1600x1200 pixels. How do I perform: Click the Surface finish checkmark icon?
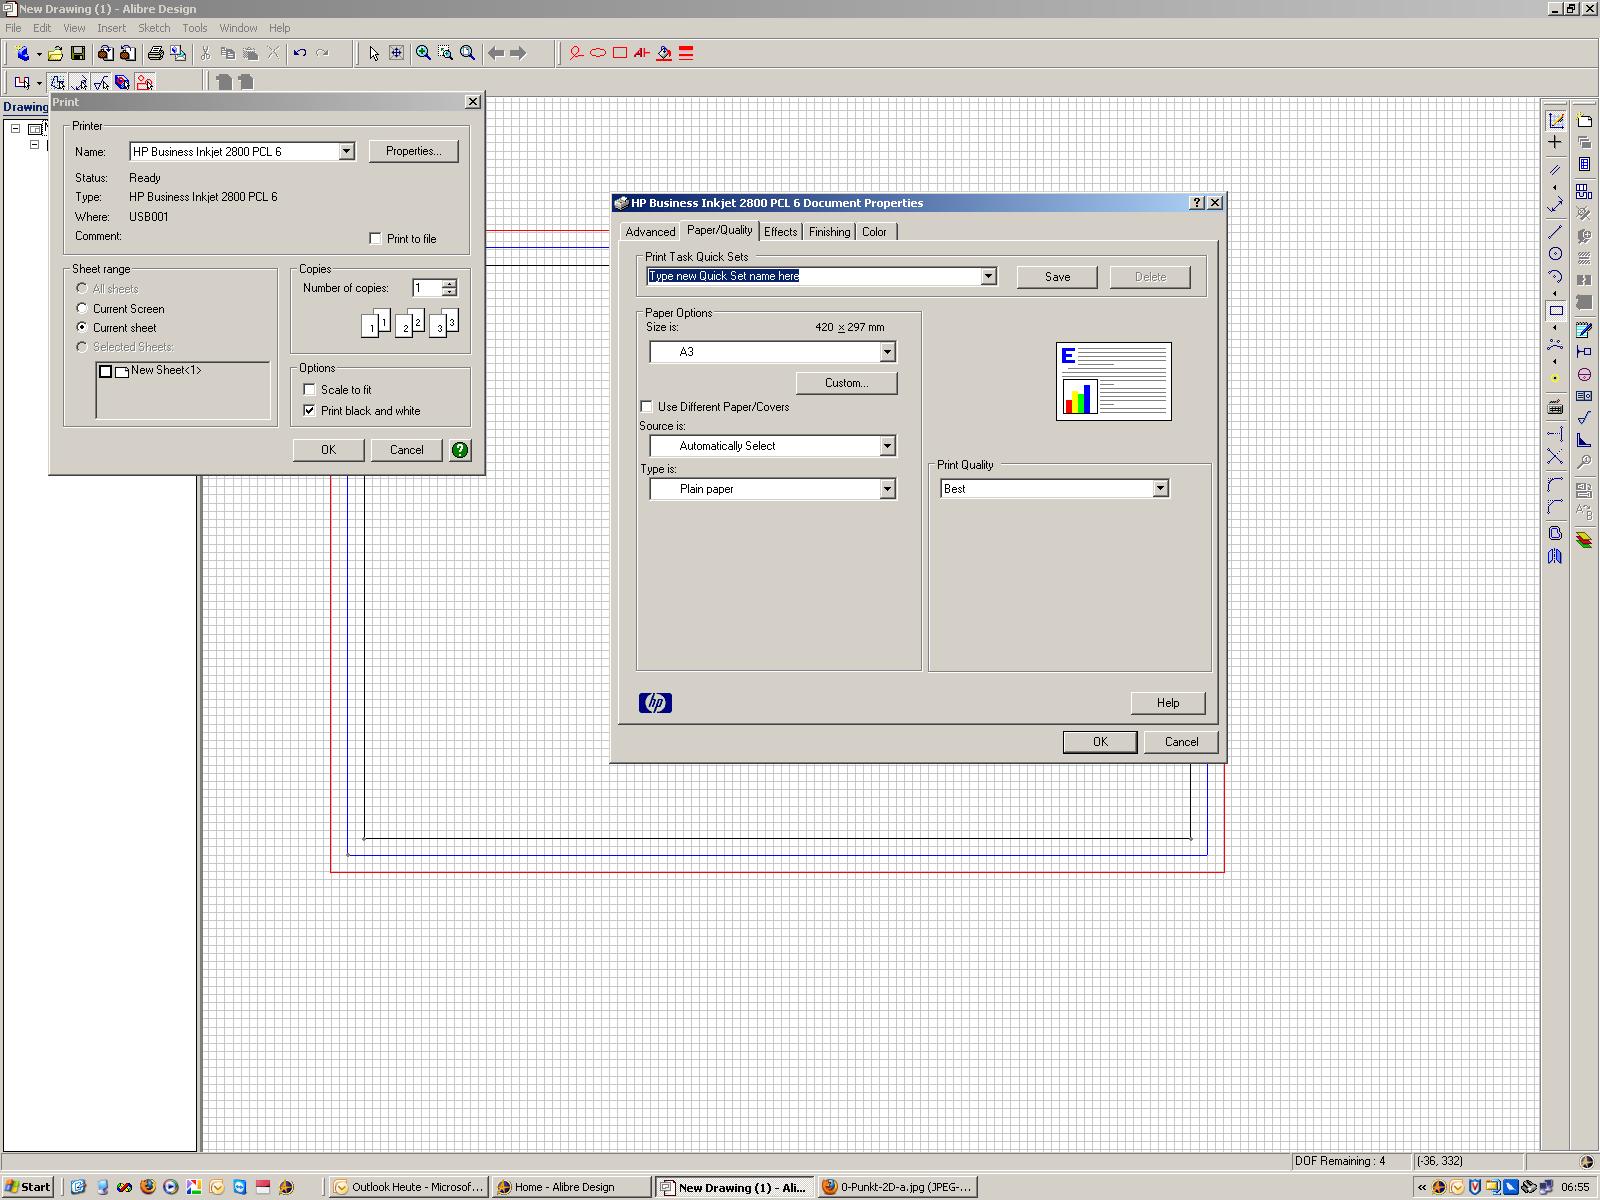[1584, 418]
